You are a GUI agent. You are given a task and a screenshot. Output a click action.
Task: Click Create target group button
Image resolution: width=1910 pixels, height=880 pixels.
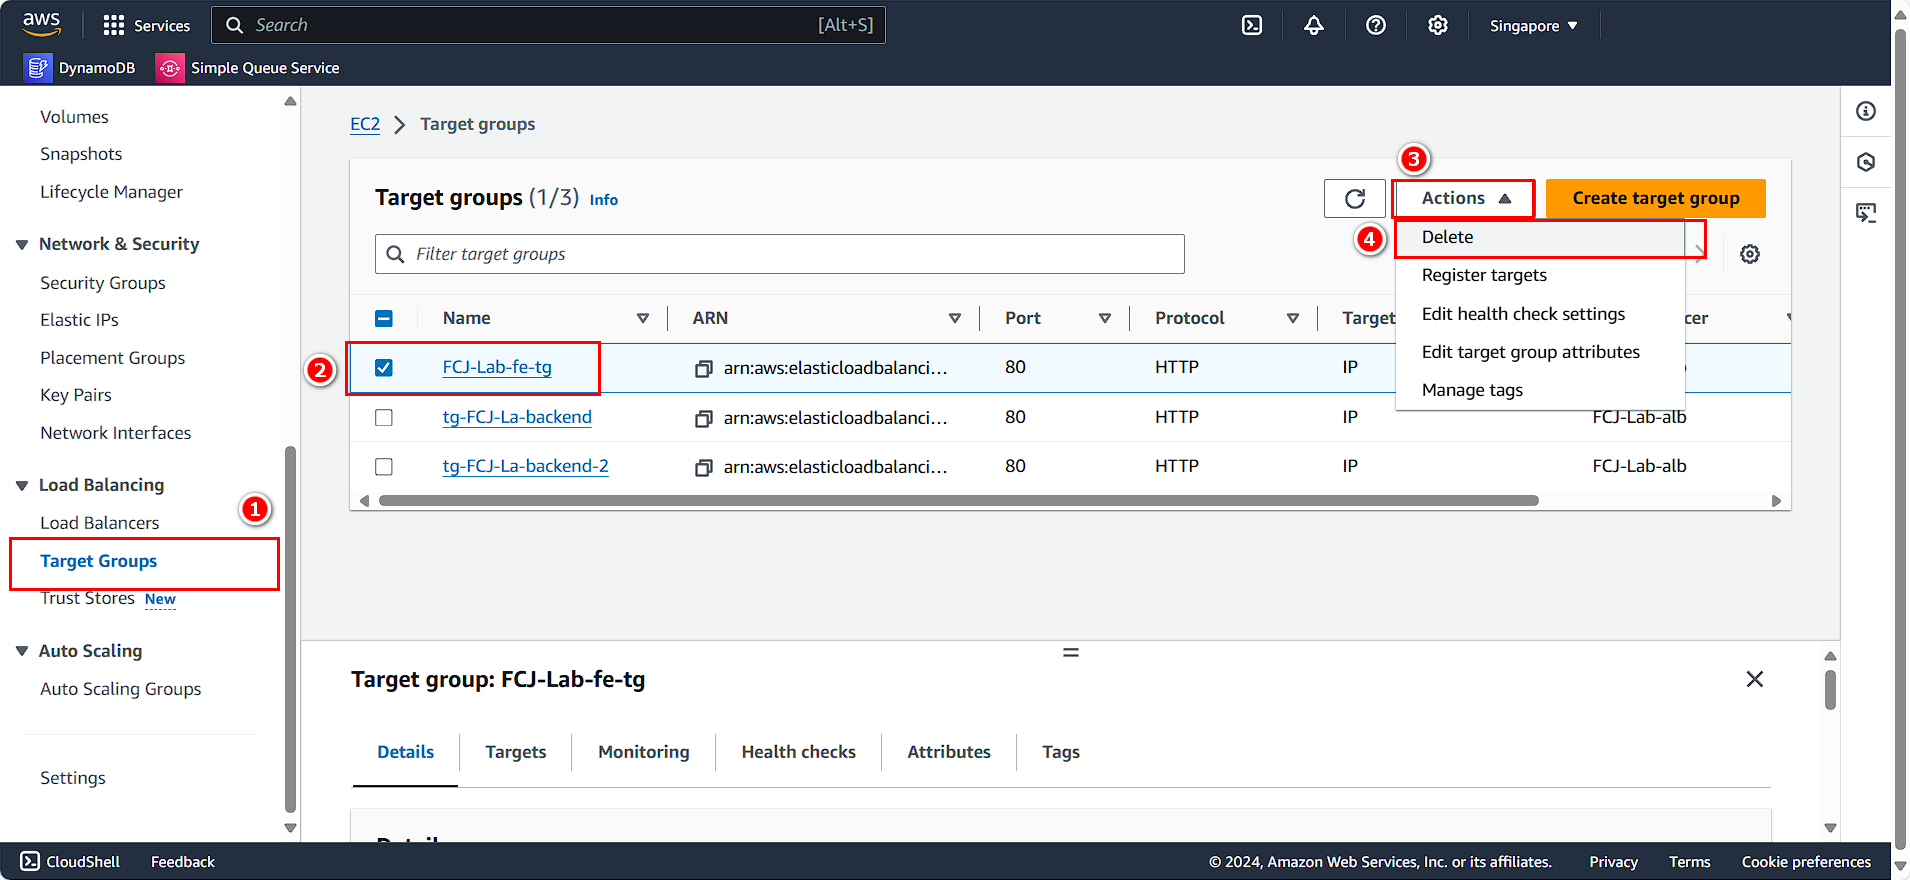click(1656, 198)
